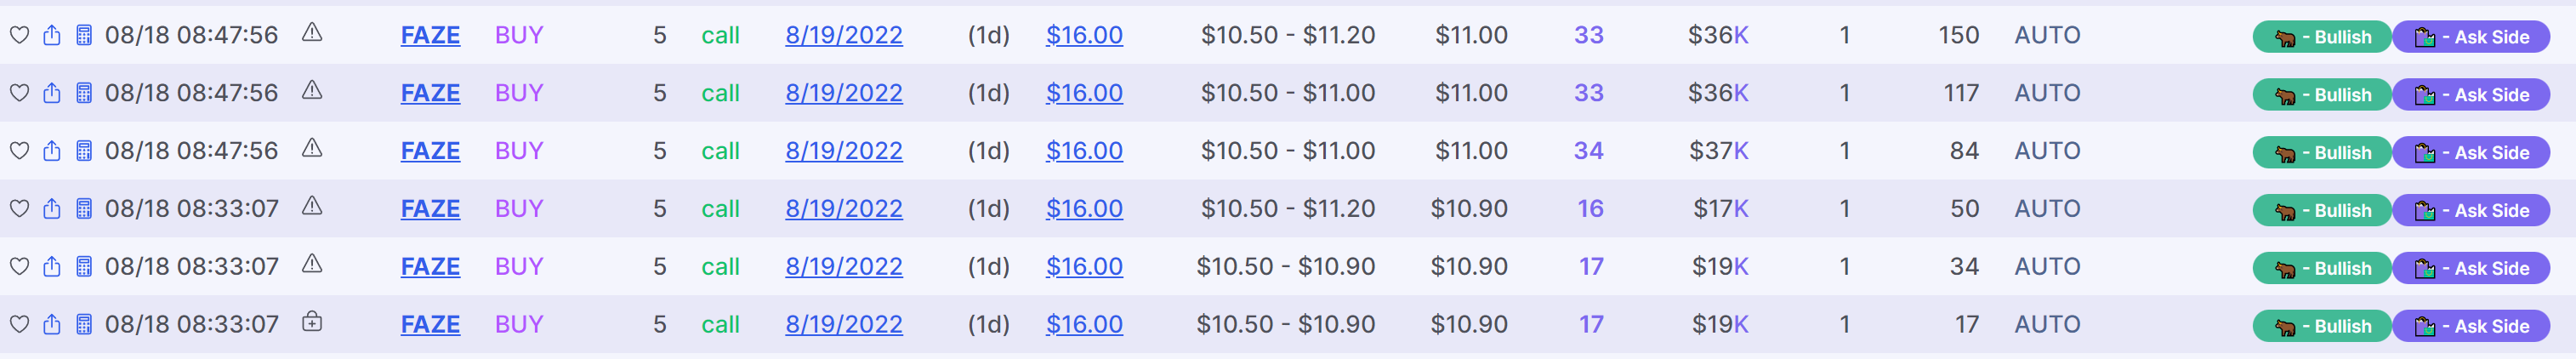Click the Ask Side tag on size 117 row
Screen dimensions: 2576x359
click(x=2471, y=95)
